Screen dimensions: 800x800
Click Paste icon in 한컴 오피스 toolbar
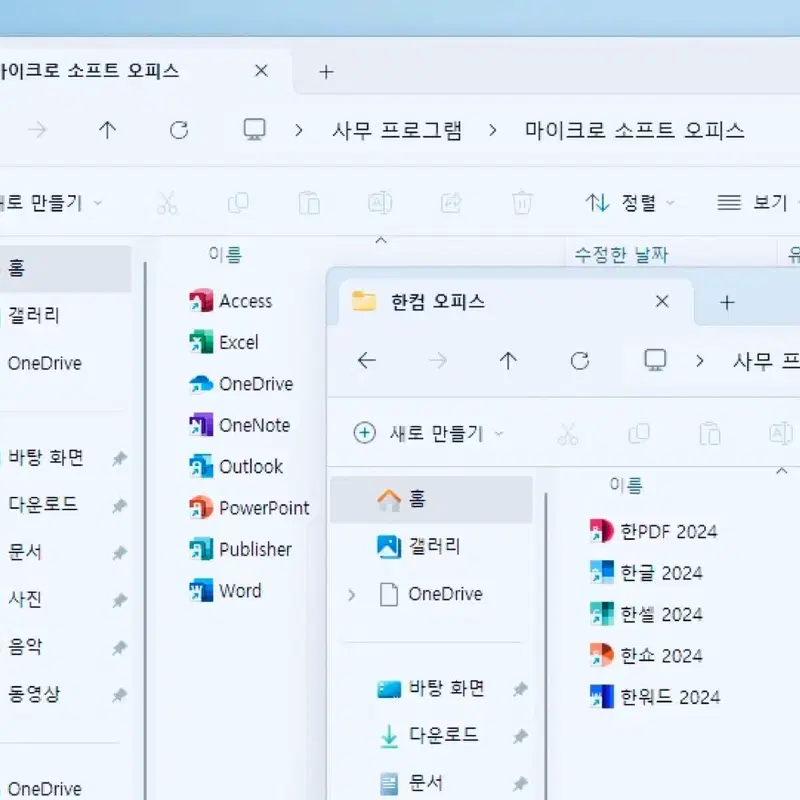pos(710,434)
